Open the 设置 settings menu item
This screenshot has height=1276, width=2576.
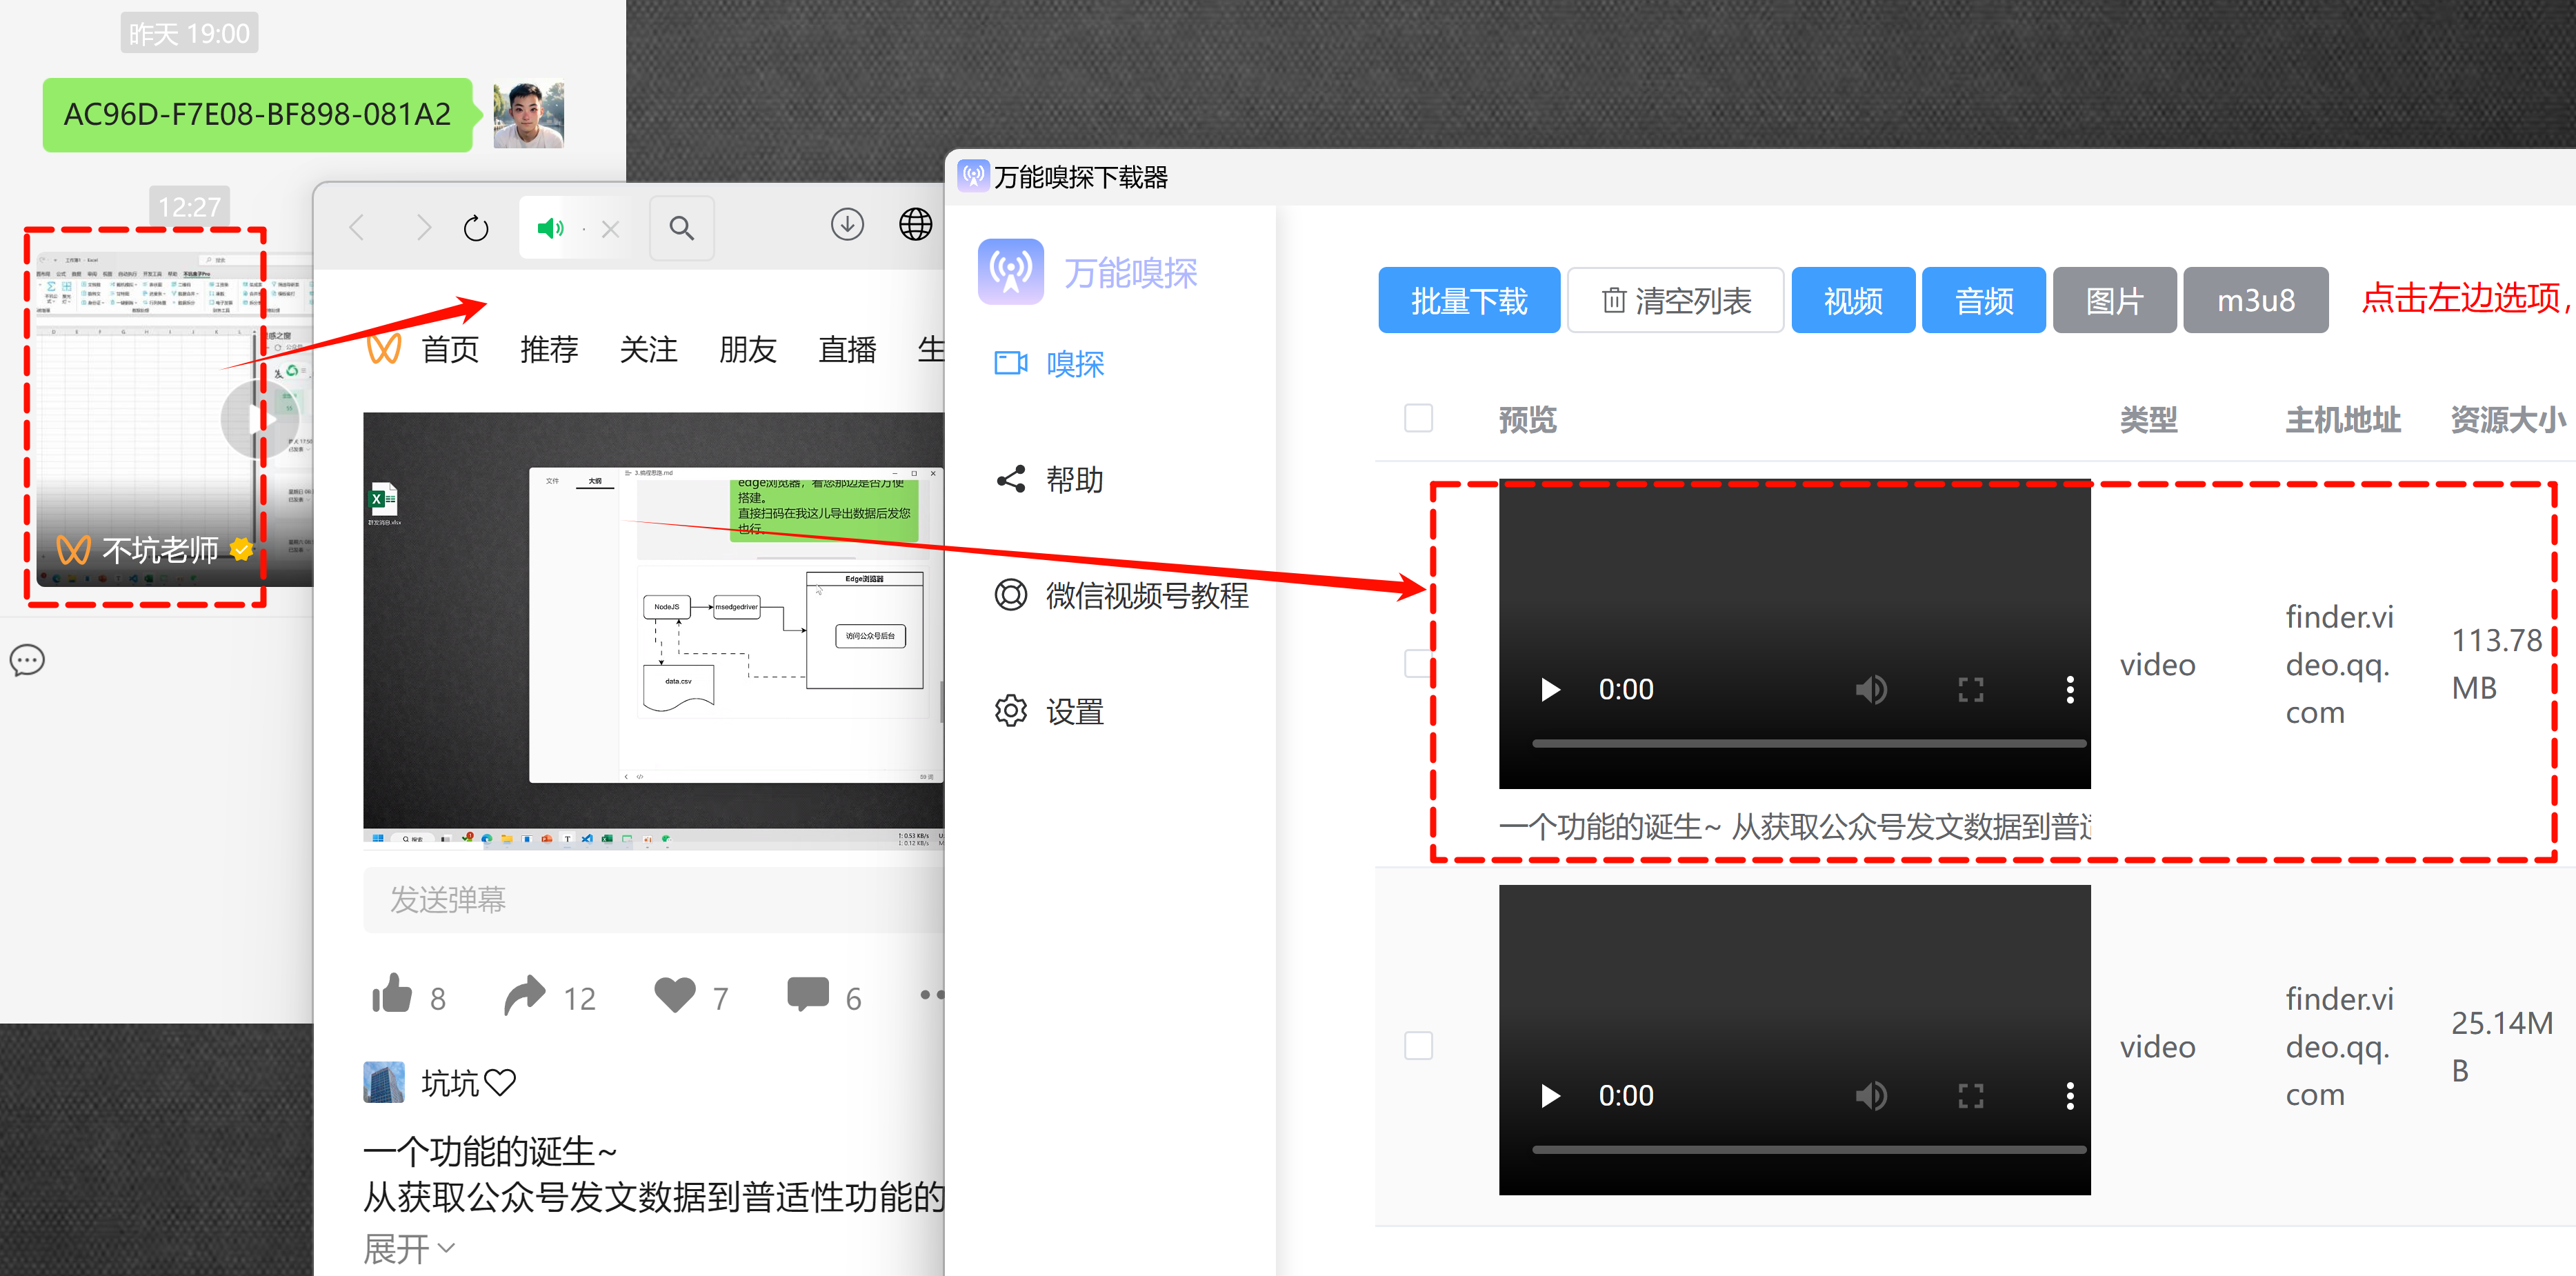click(1074, 712)
